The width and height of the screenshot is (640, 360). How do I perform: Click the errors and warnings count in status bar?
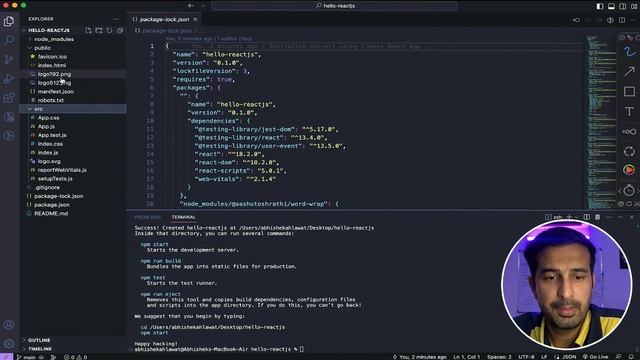(x=76, y=357)
